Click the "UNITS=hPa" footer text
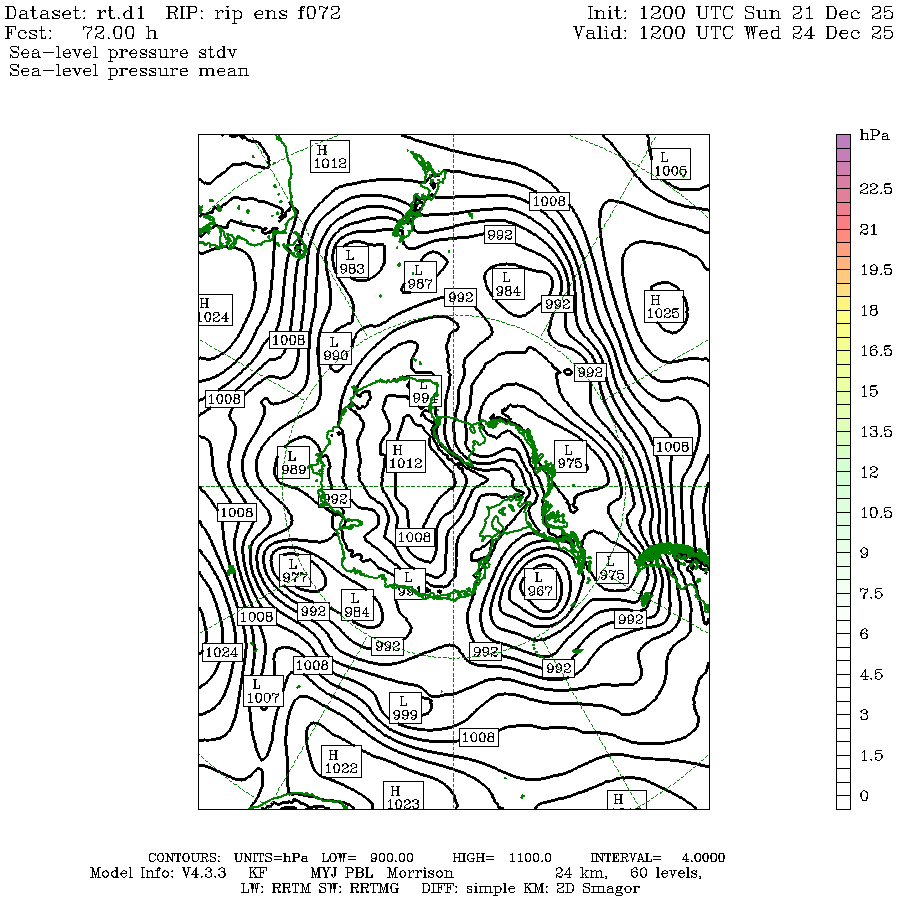The width and height of the screenshot is (900, 900). [271, 858]
